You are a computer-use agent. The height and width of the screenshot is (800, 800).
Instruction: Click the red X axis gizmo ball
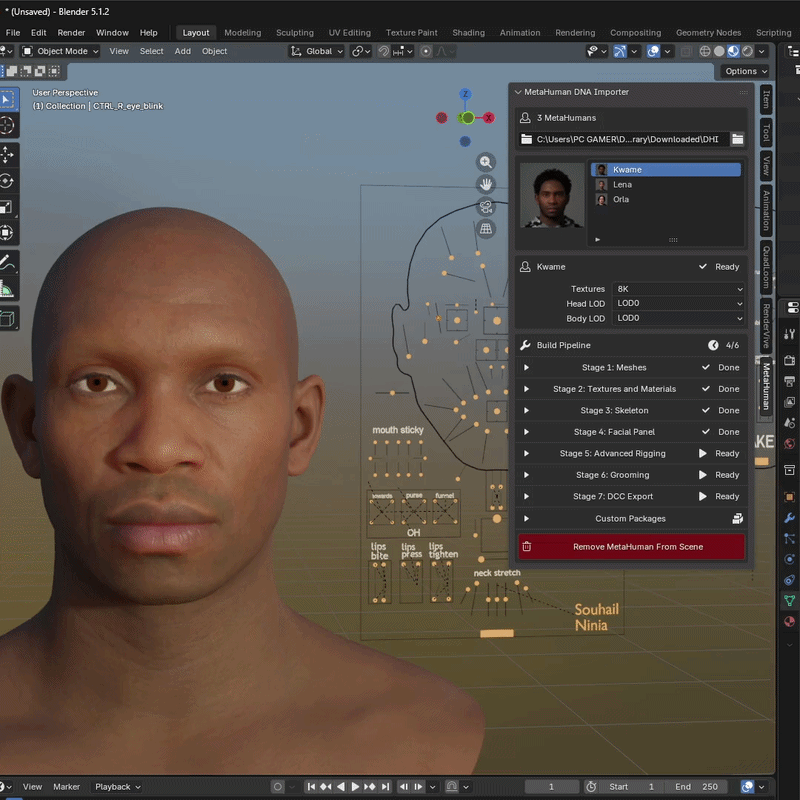pyautogui.click(x=488, y=118)
